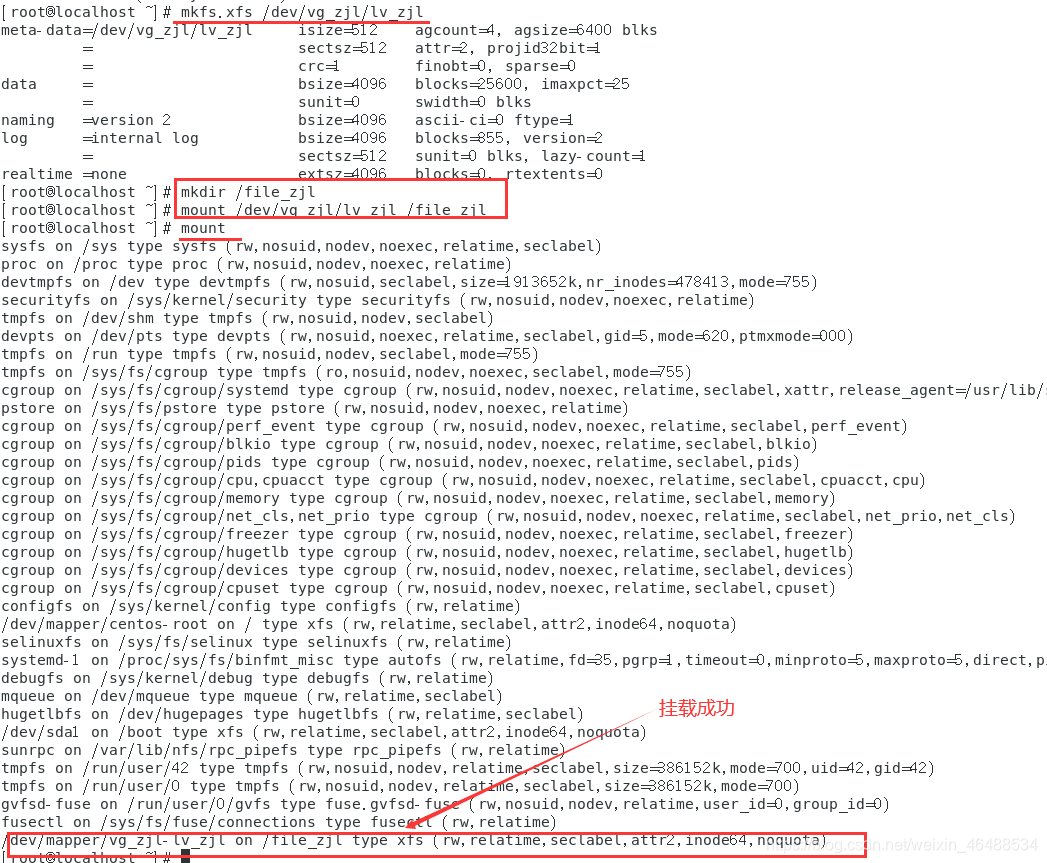
Task: Click the terminal cursor at last prompt
Action: click(186, 857)
